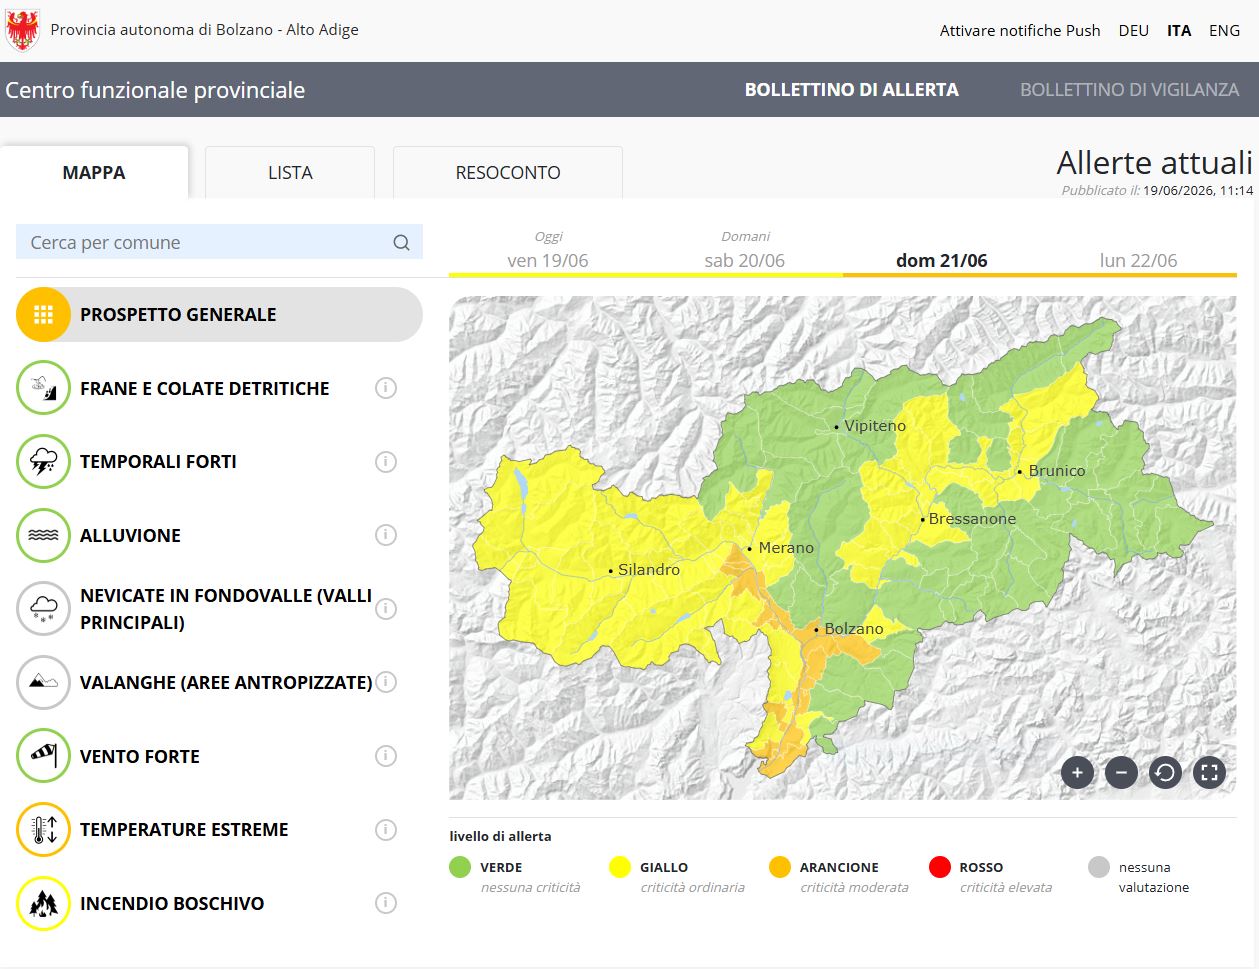This screenshot has height=969, width=1259.
Task: Select the Frane e colate detritiche icon
Action: pyautogui.click(x=43, y=388)
